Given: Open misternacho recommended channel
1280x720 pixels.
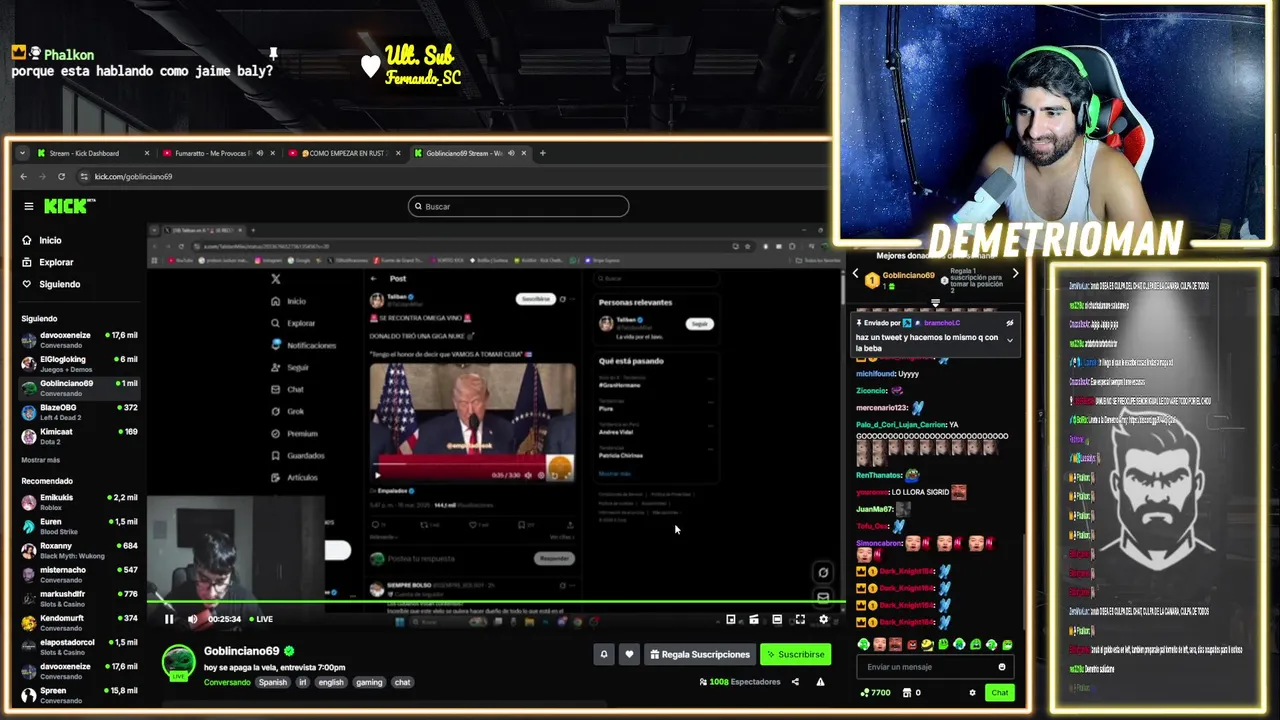Looking at the screenshot, I should coord(79,574).
